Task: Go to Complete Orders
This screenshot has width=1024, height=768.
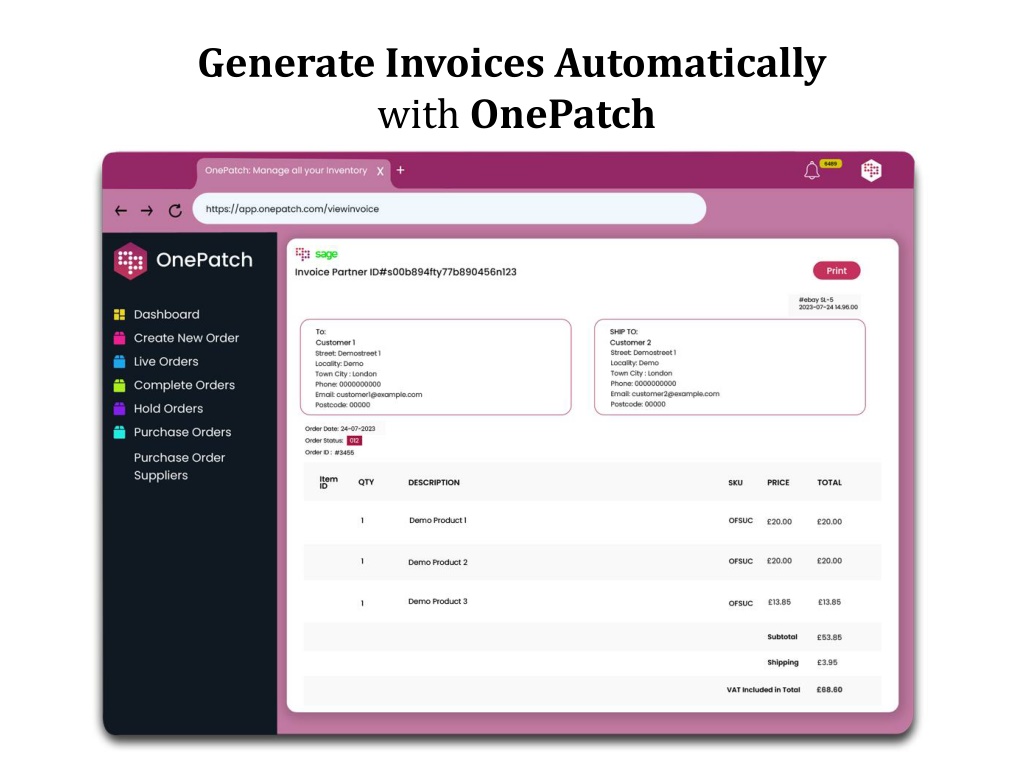Action: (184, 385)
